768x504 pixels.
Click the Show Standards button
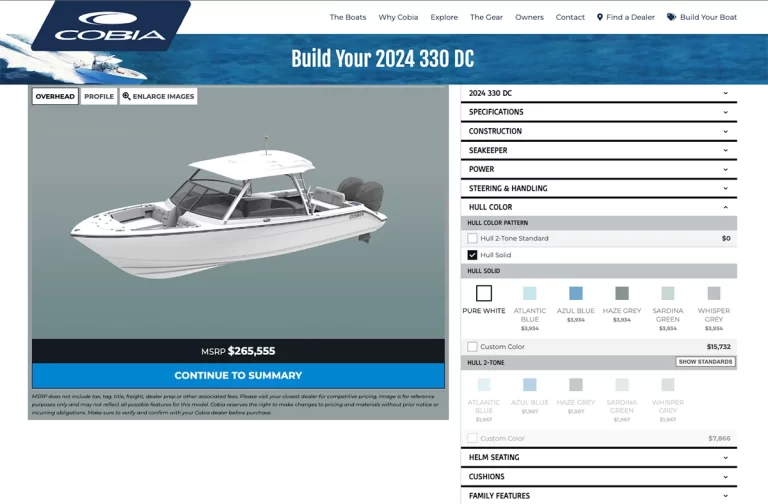tap(705, 361)
